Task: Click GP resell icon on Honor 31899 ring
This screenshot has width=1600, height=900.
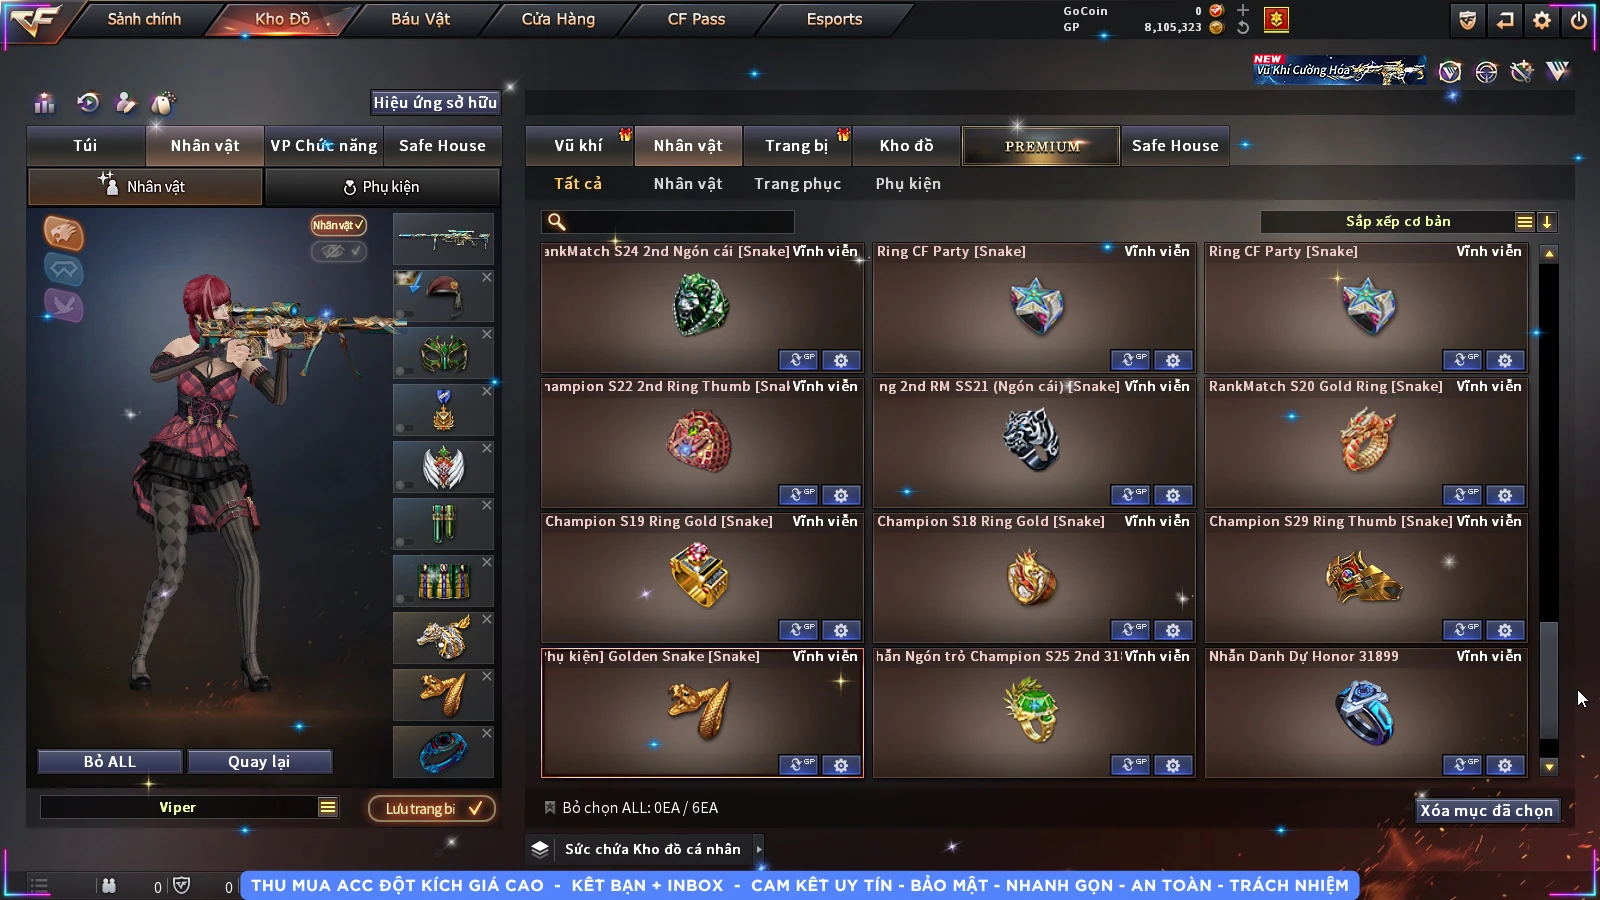Action: coord(1462,765)
